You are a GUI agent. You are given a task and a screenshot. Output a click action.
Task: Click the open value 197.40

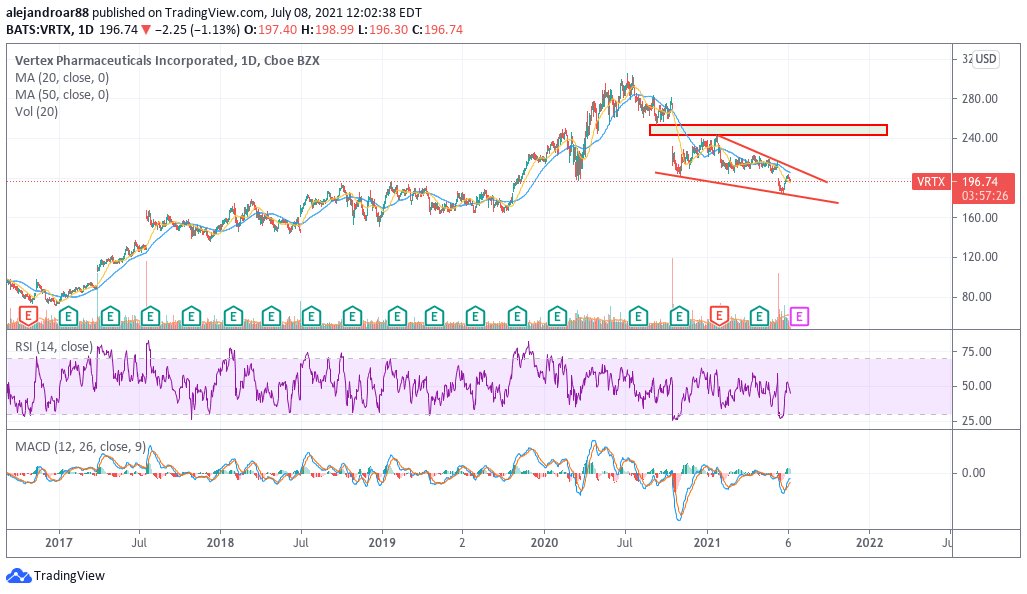click(277, 29)
